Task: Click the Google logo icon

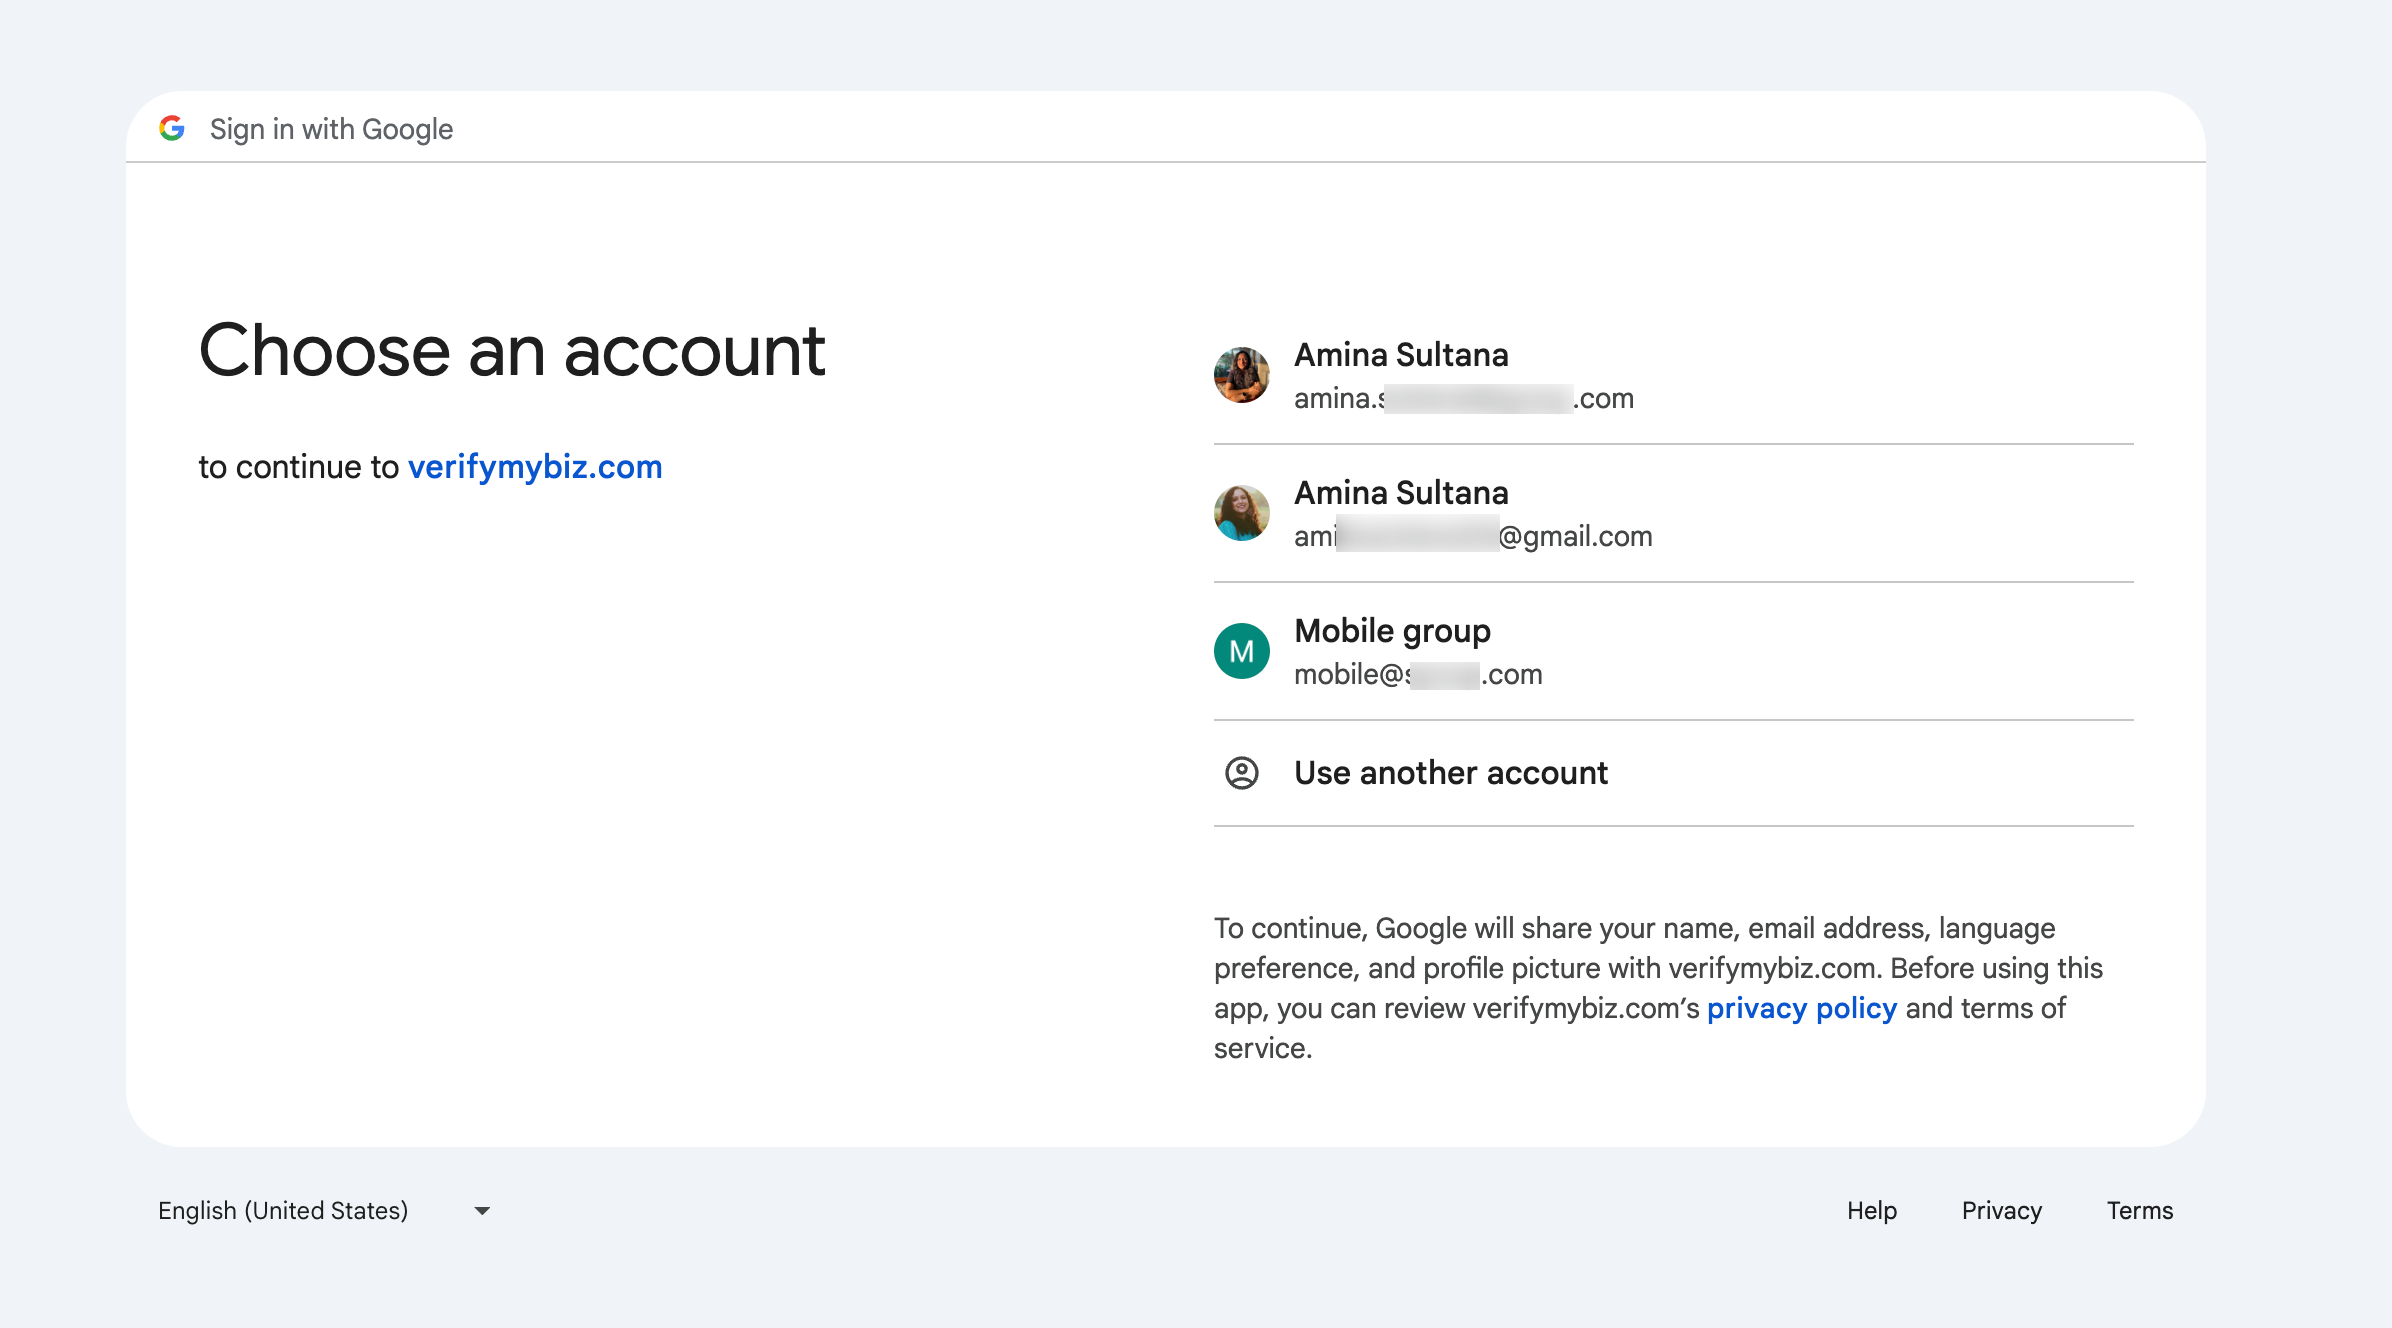Action: 172,128
